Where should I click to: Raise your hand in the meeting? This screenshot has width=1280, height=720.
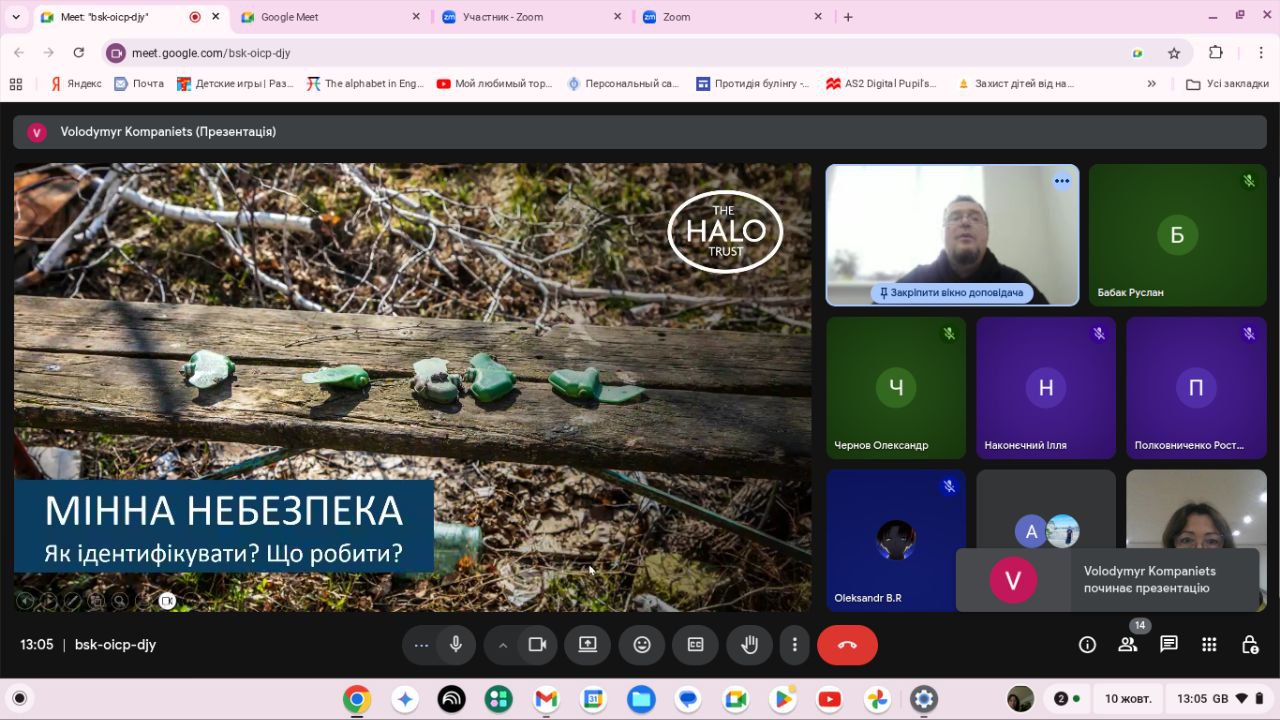click(x=749, y=645)
